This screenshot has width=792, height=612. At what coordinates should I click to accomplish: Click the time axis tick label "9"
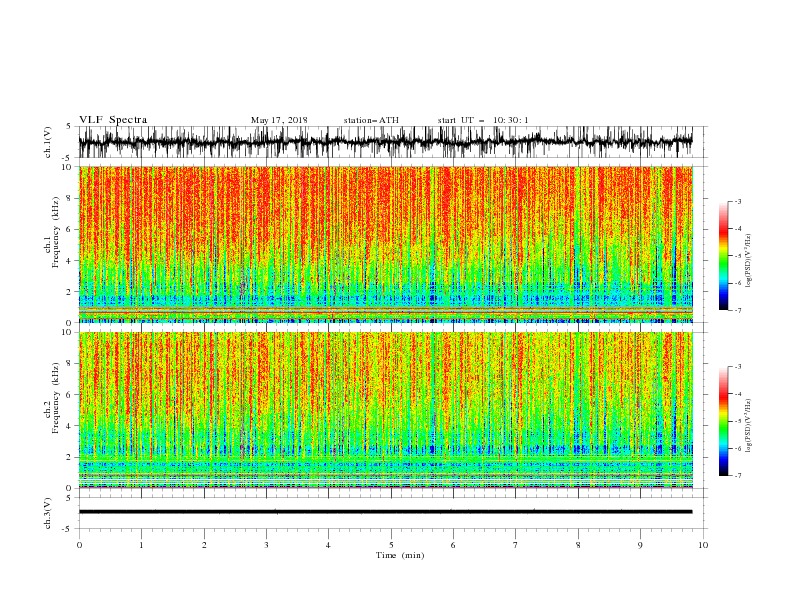point(640,545)
